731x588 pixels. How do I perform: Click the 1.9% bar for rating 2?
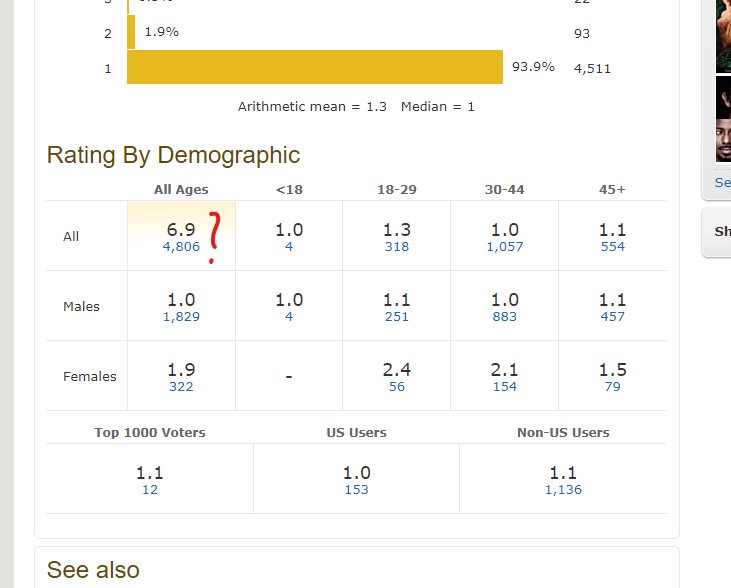tap(131, 32)
